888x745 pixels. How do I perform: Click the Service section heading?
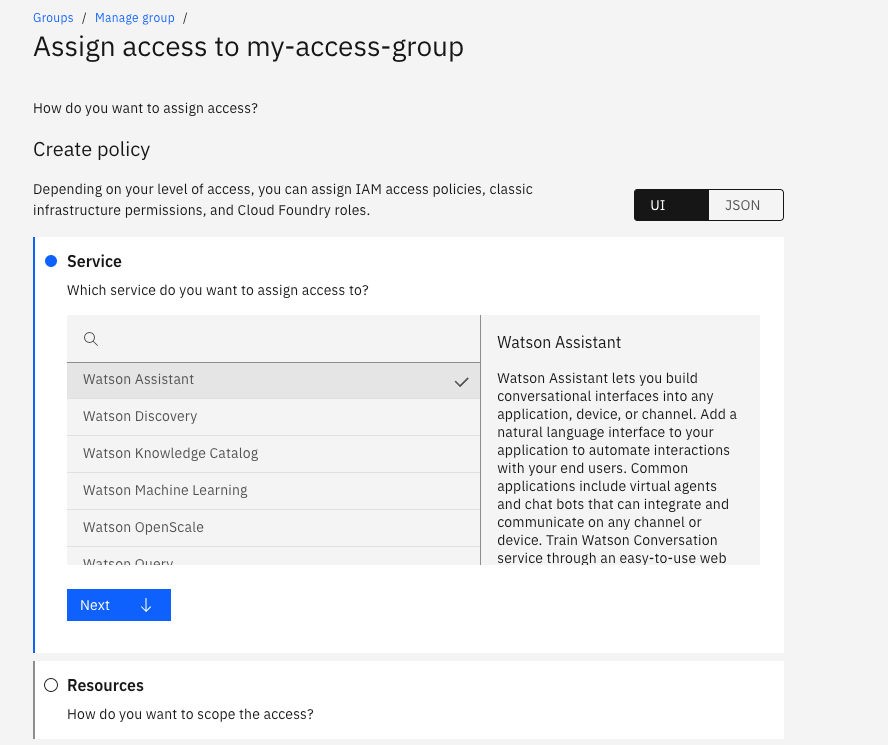pos(94,261)
